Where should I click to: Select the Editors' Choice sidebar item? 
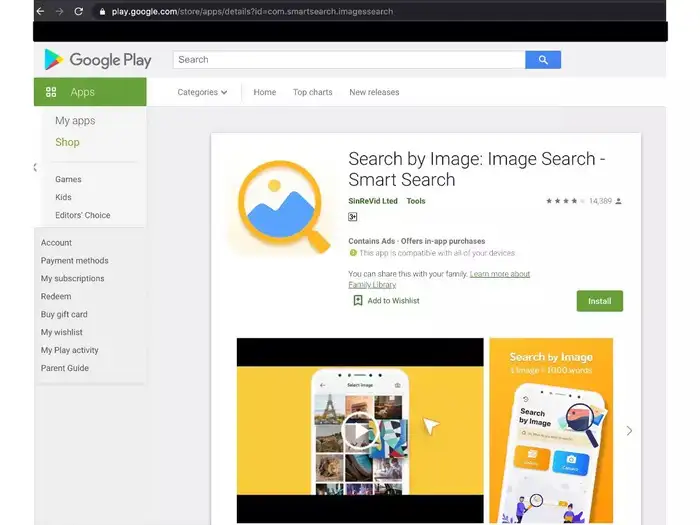(x=82, y=215)
